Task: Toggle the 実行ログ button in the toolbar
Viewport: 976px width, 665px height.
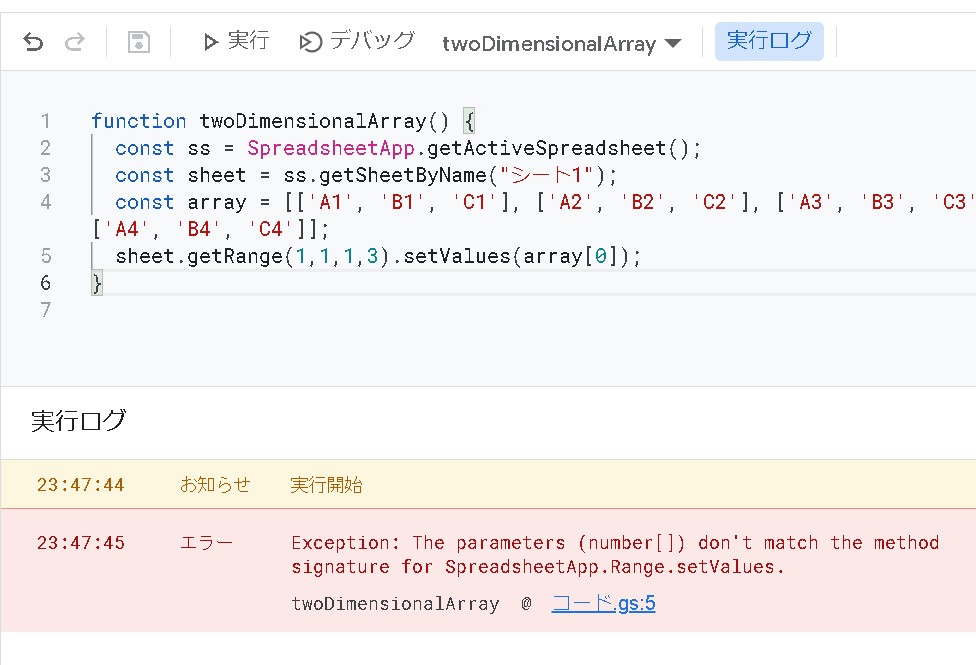Action: pyautogui.click(x=769, y=41)
